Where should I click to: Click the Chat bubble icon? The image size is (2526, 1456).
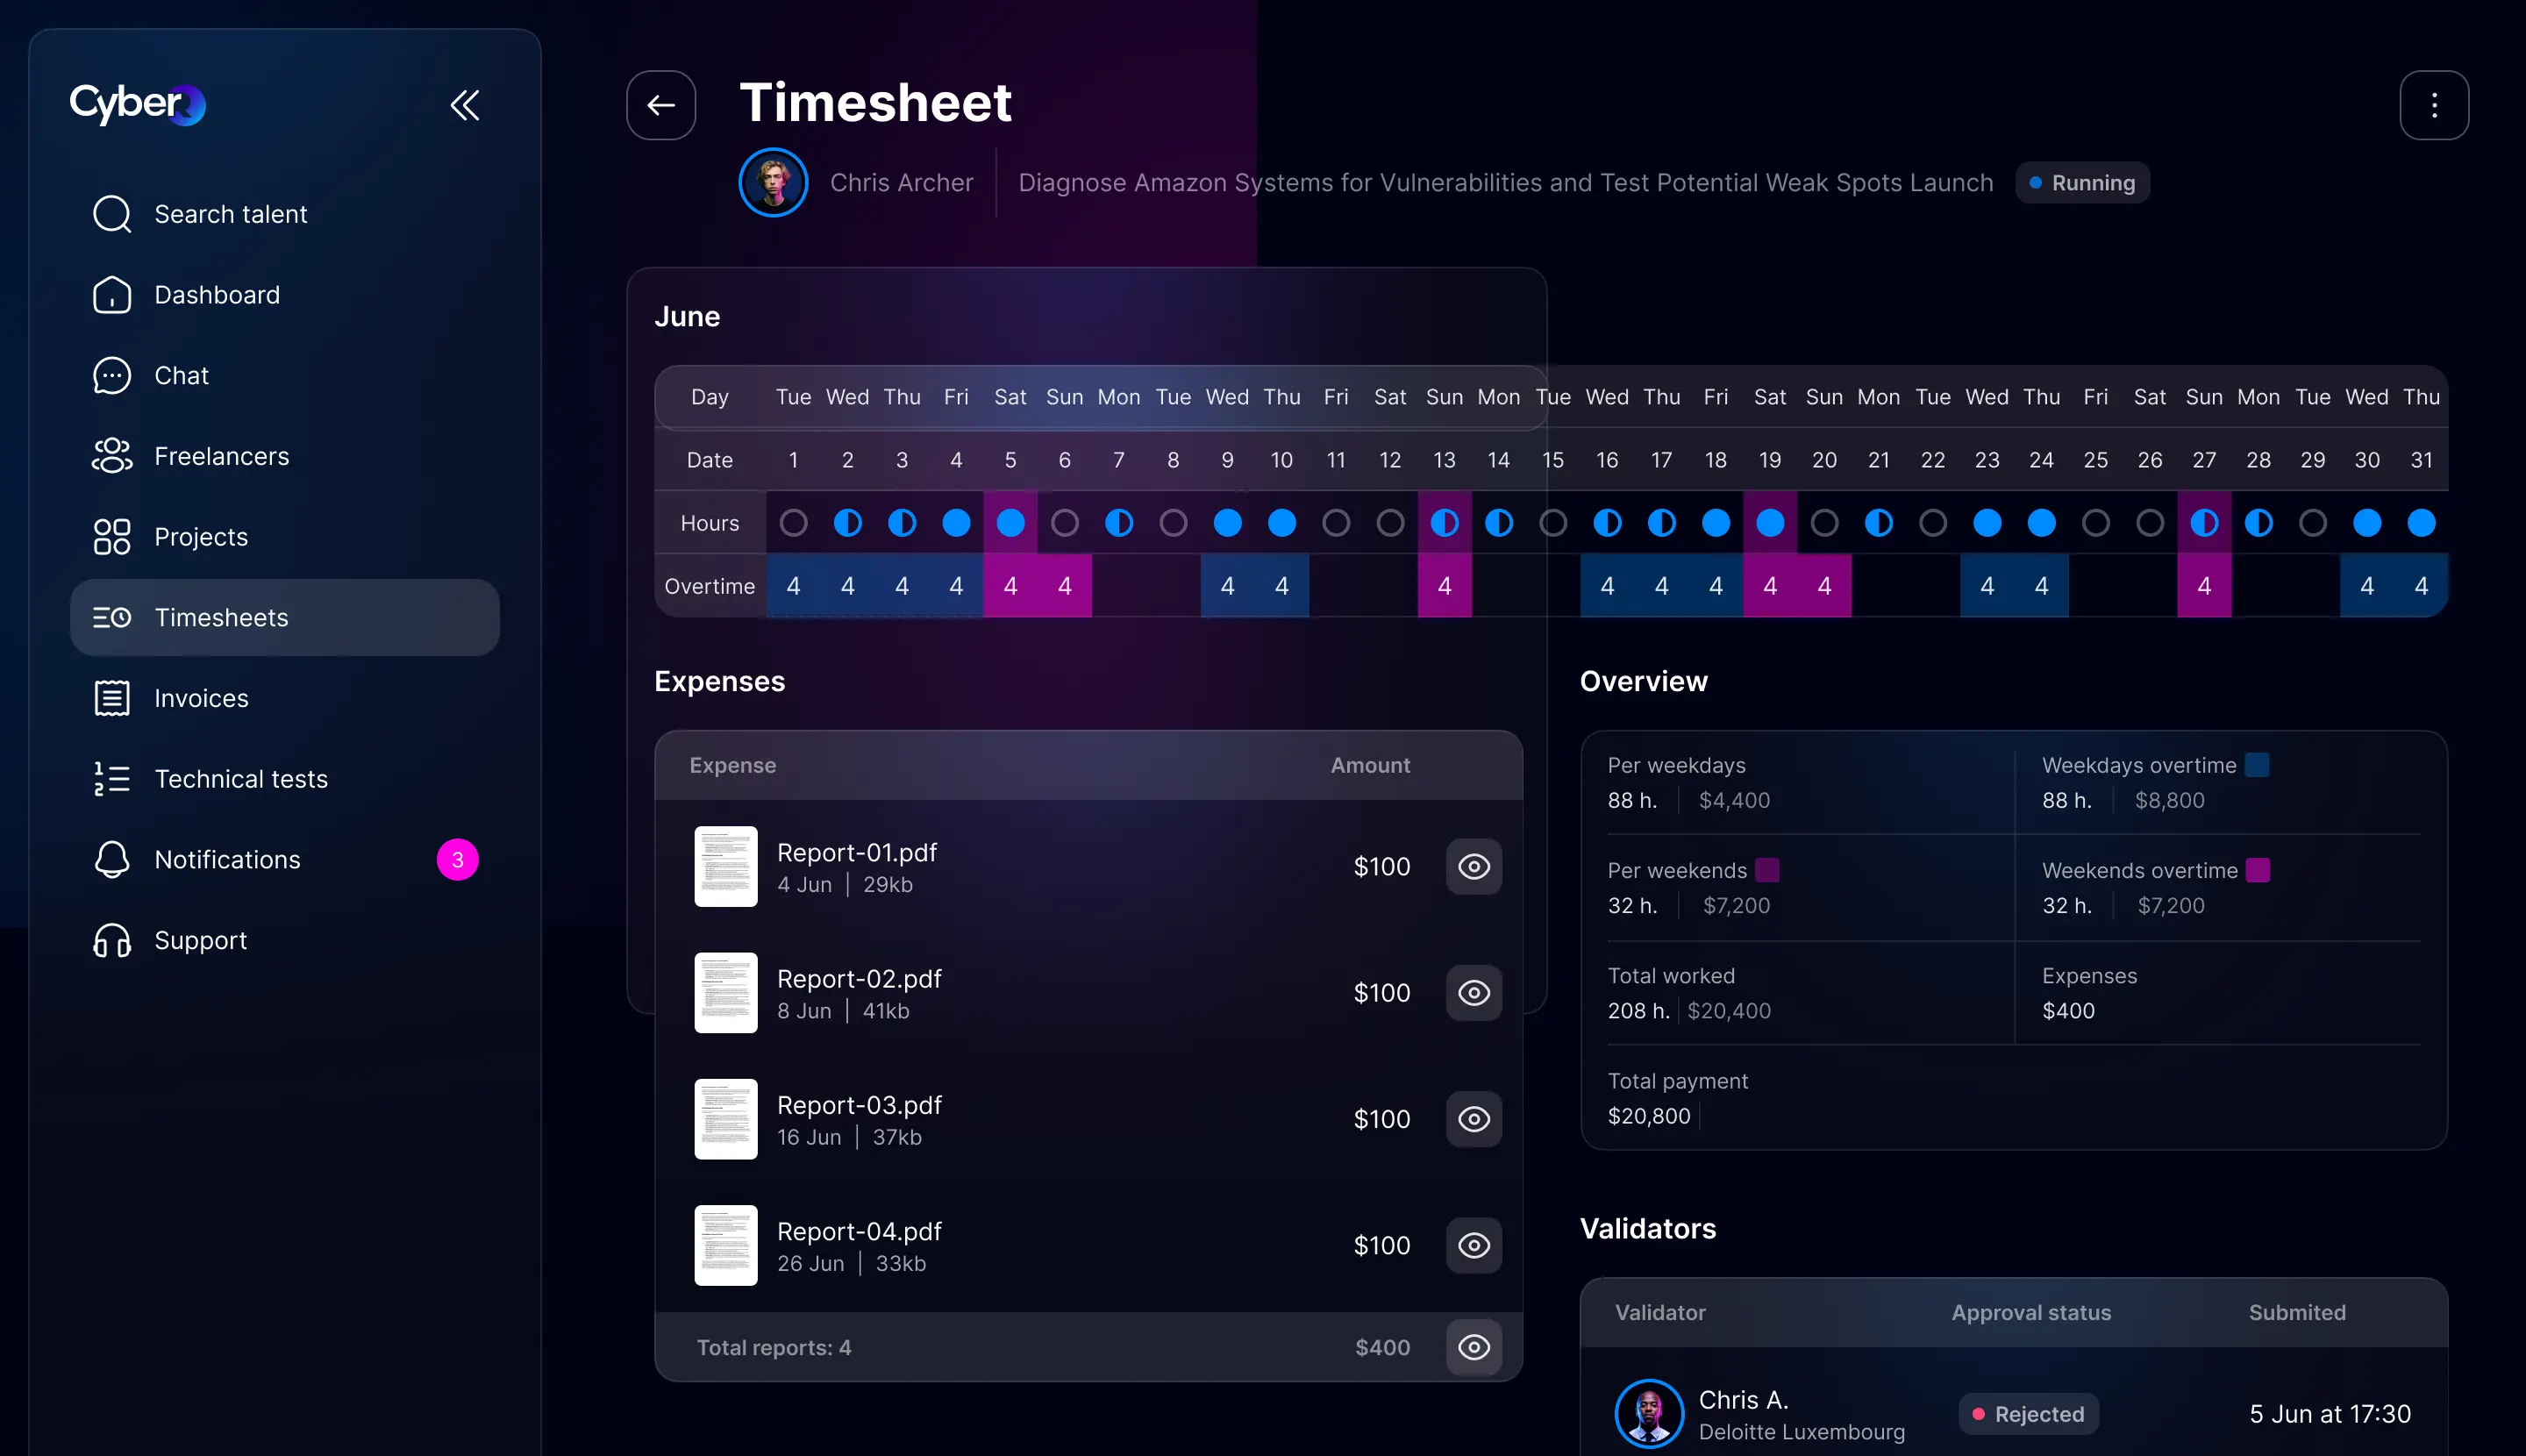[112, 376]
